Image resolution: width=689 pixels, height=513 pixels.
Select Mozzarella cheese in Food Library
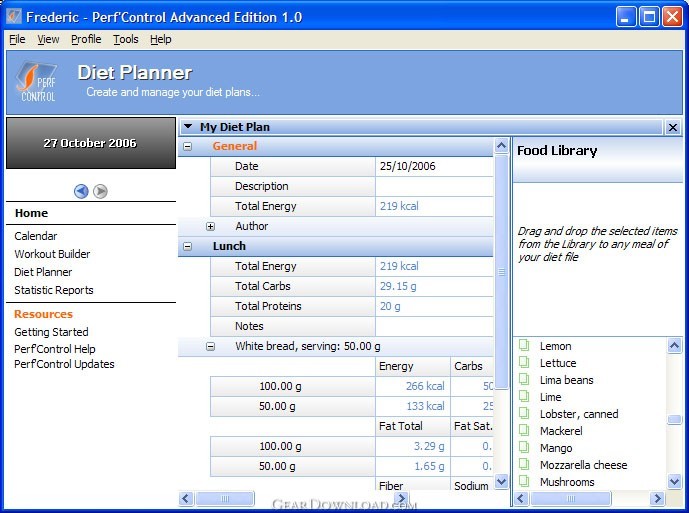click(x=584, y=465)
